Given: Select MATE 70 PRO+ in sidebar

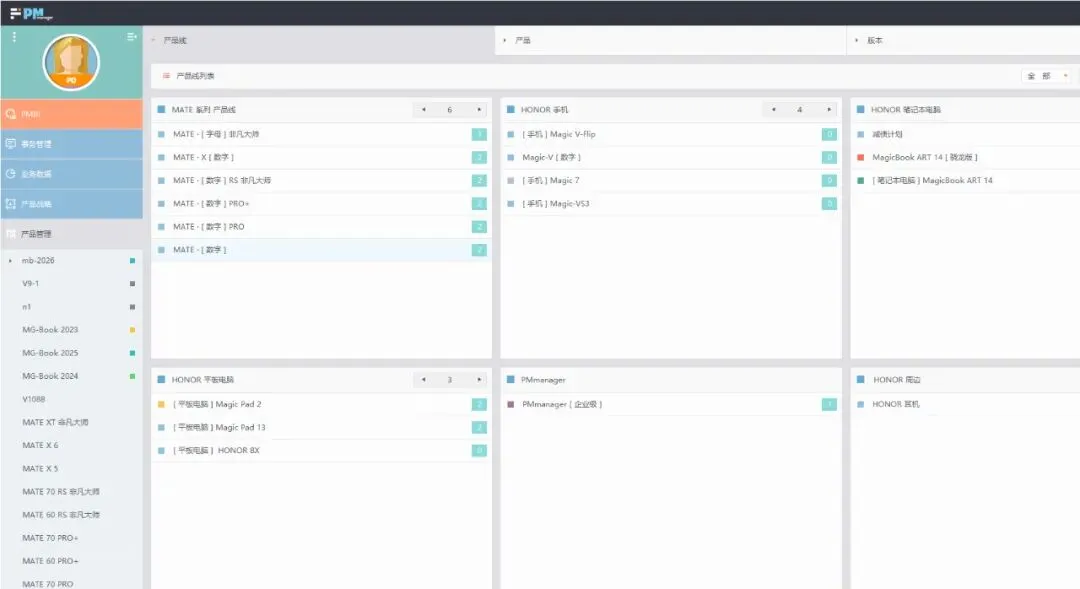Looking at the screenshot, I should [x=50, y=537].
